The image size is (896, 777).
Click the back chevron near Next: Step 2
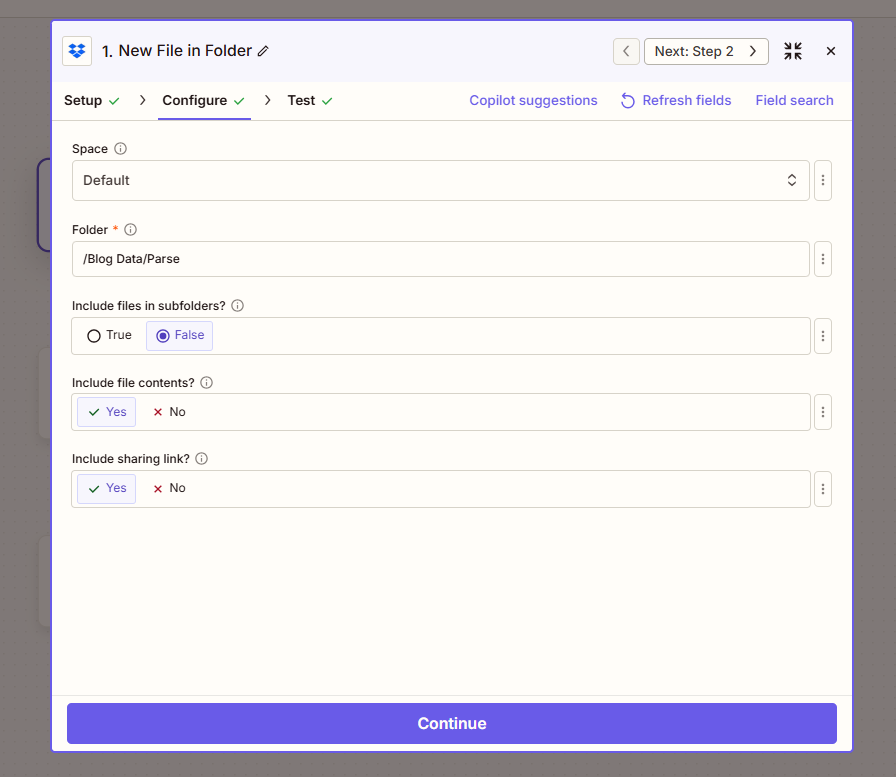pyautogui.click(x=626, y=50)
